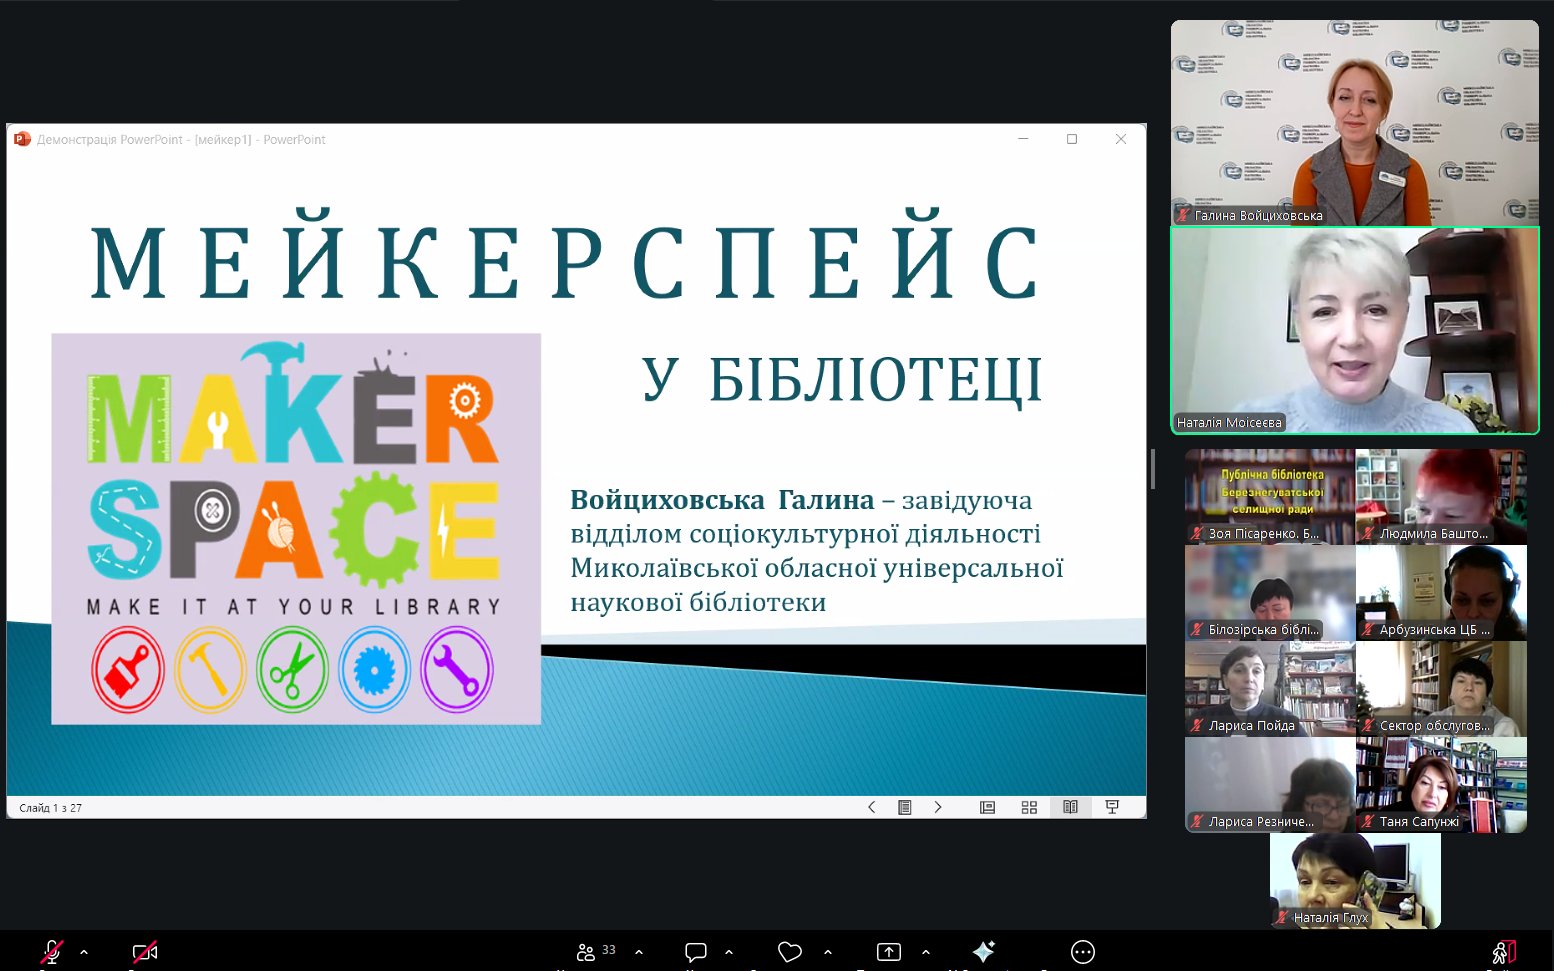Image resolution: width=1554 pixels, height=971 pixels.
Task: Select Зоя Пісаренко's participant tile
Action: click(1270, 496)
